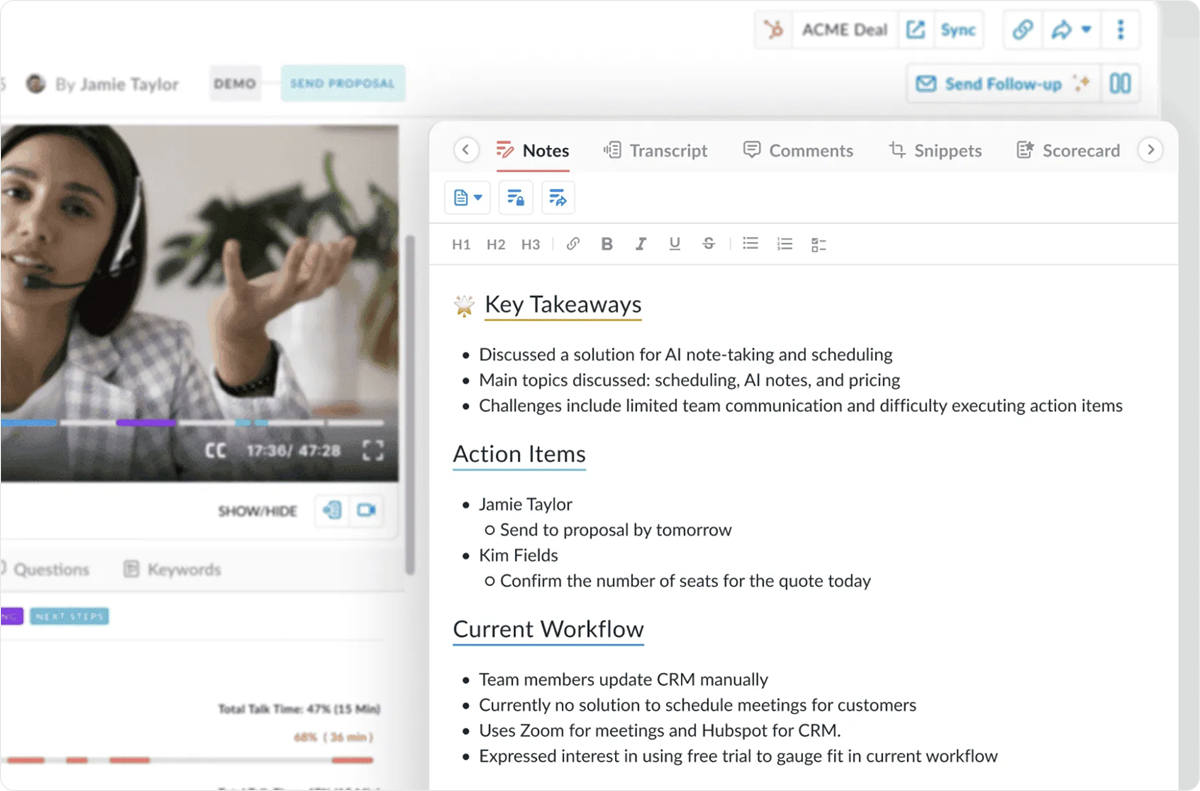Image resolution: width=1200 pixels, height=791 pixels.
Task: Click the Action Items heading
Action: click(519, 454)
